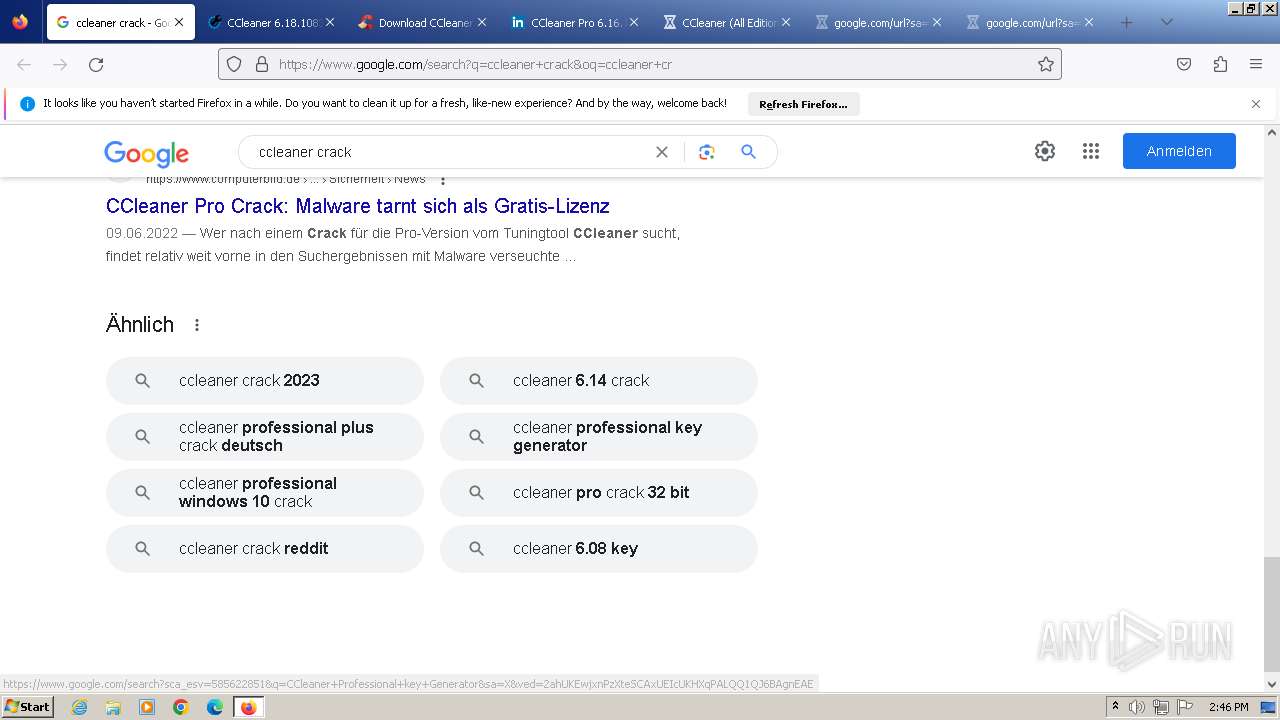1280x720 pixels.
Task: Close the ccleaner crack Google tab
Action: pyautogui.click(x=179, y=22)
